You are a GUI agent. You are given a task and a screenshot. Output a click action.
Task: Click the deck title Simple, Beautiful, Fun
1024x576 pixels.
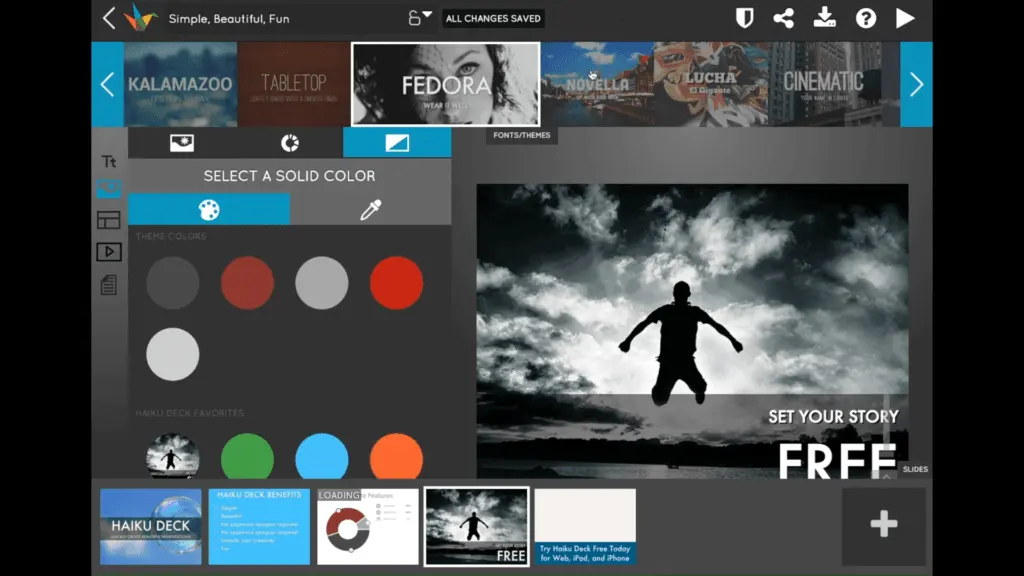[x=229, y=18]
